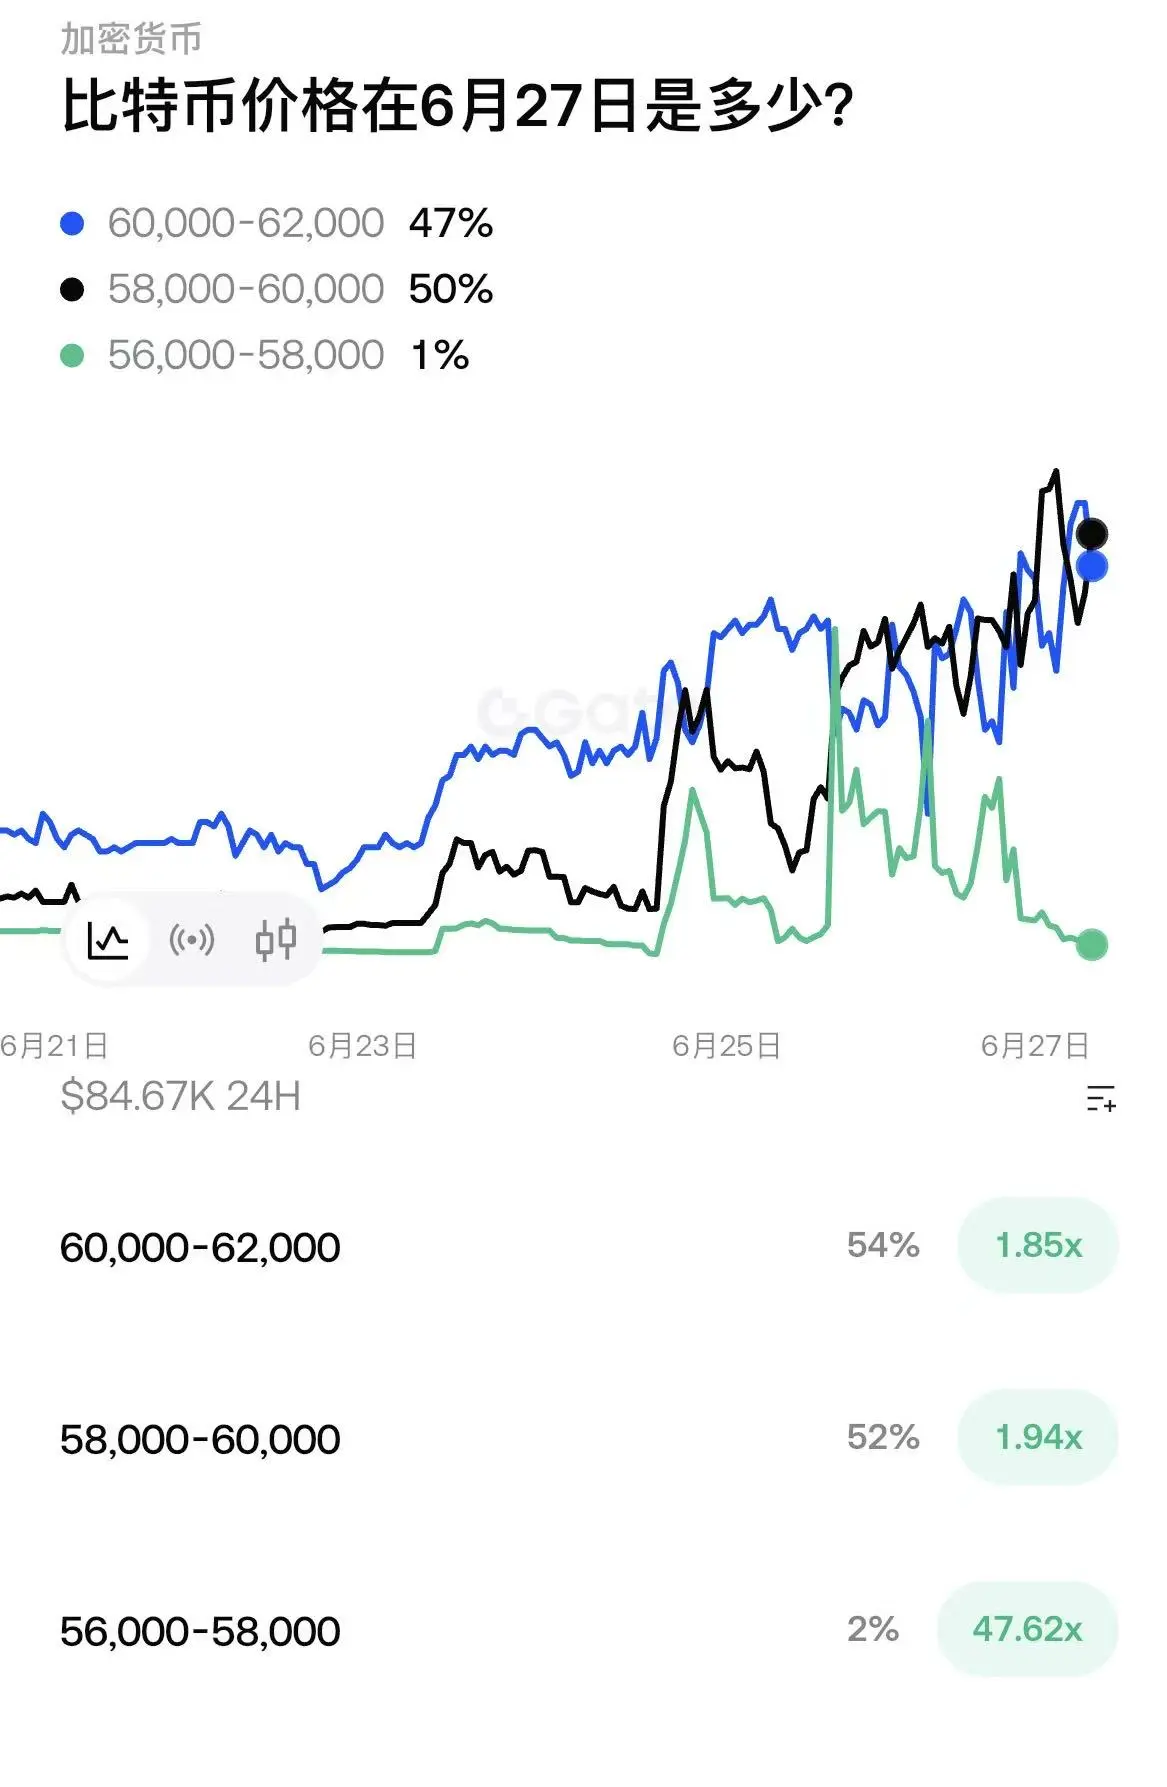Select the 6月23日 date marker on axis
This screenshot has width=1167, height=1787.
(362, 1046)
